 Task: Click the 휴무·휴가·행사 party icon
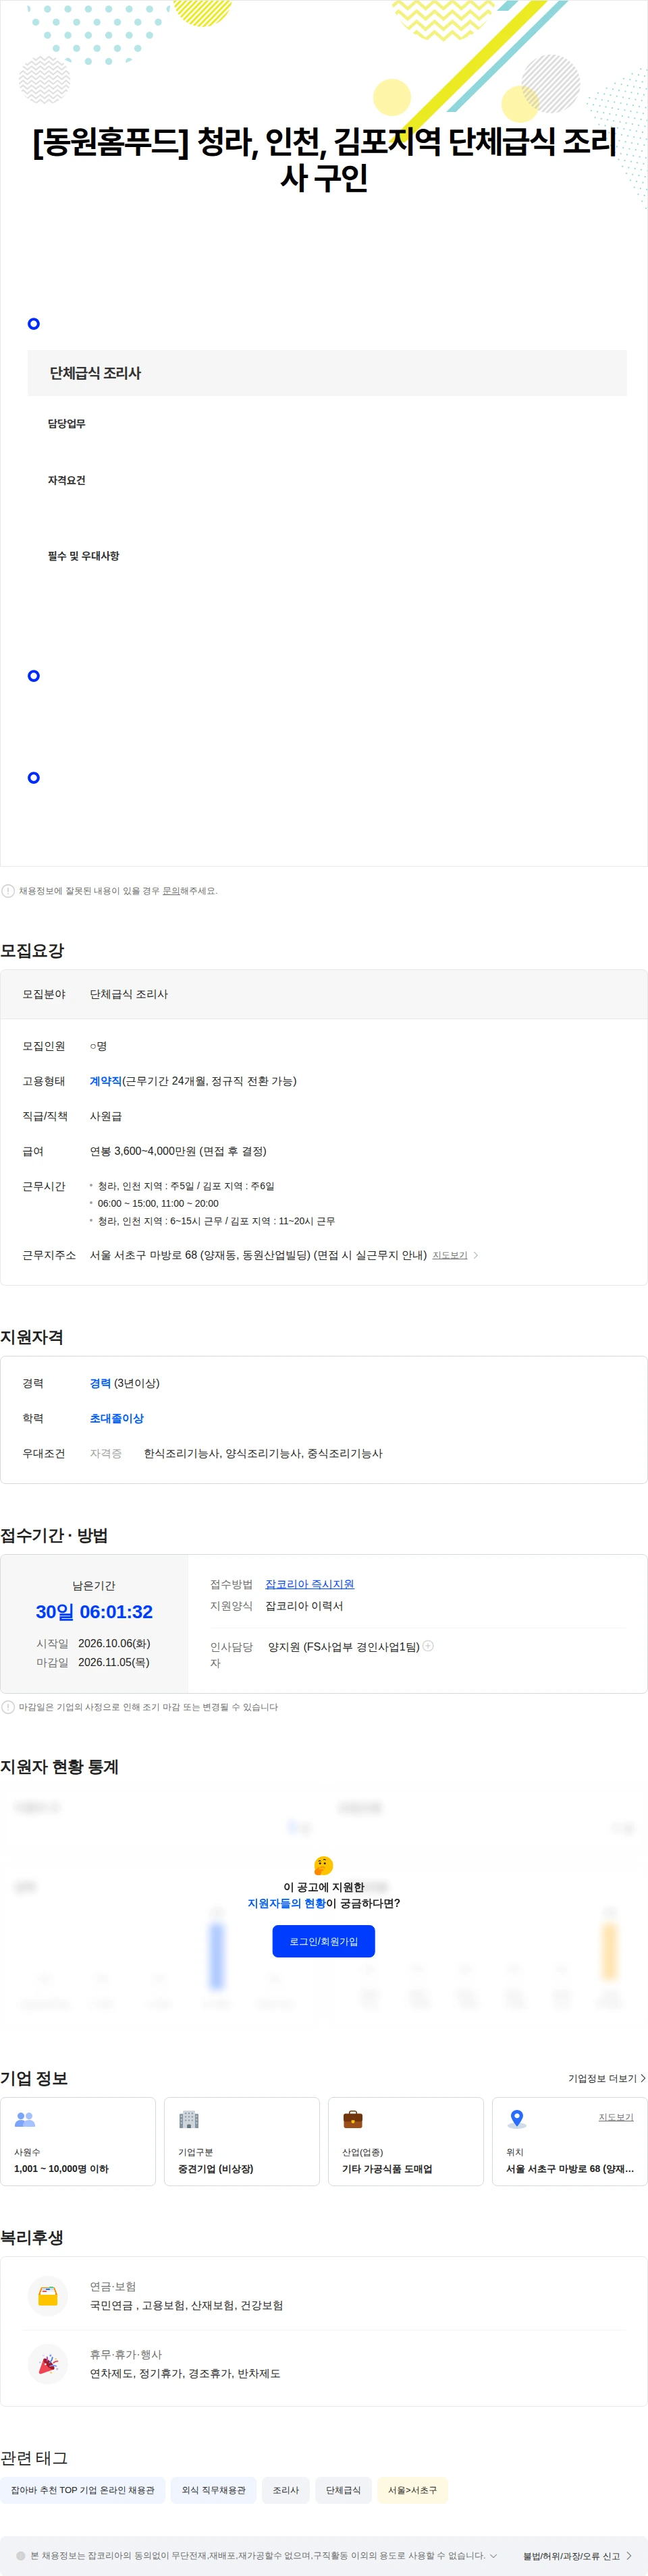pos(48,2364)
